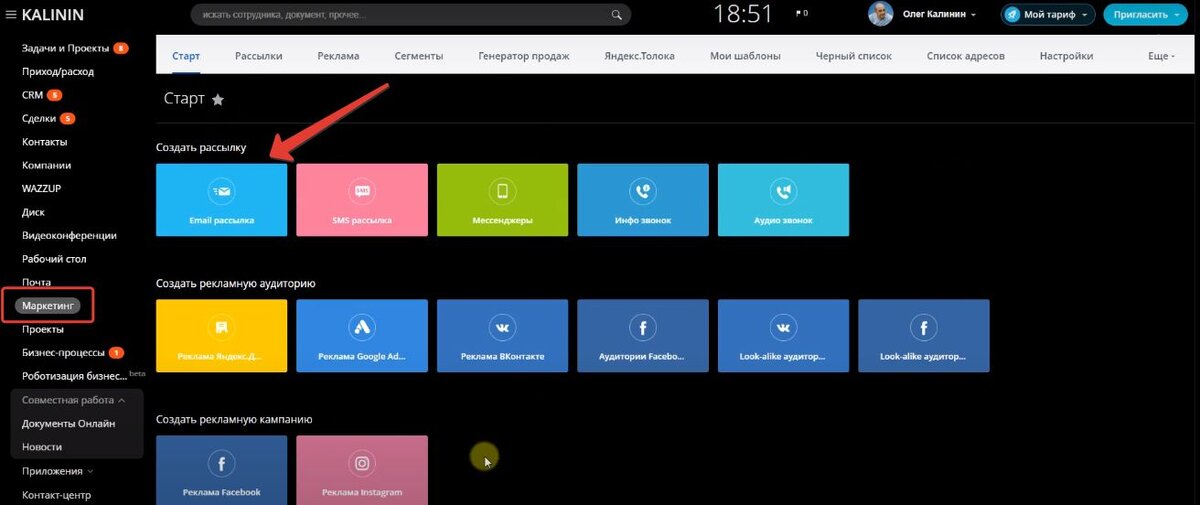Select the Старт tab

(186, 56)
